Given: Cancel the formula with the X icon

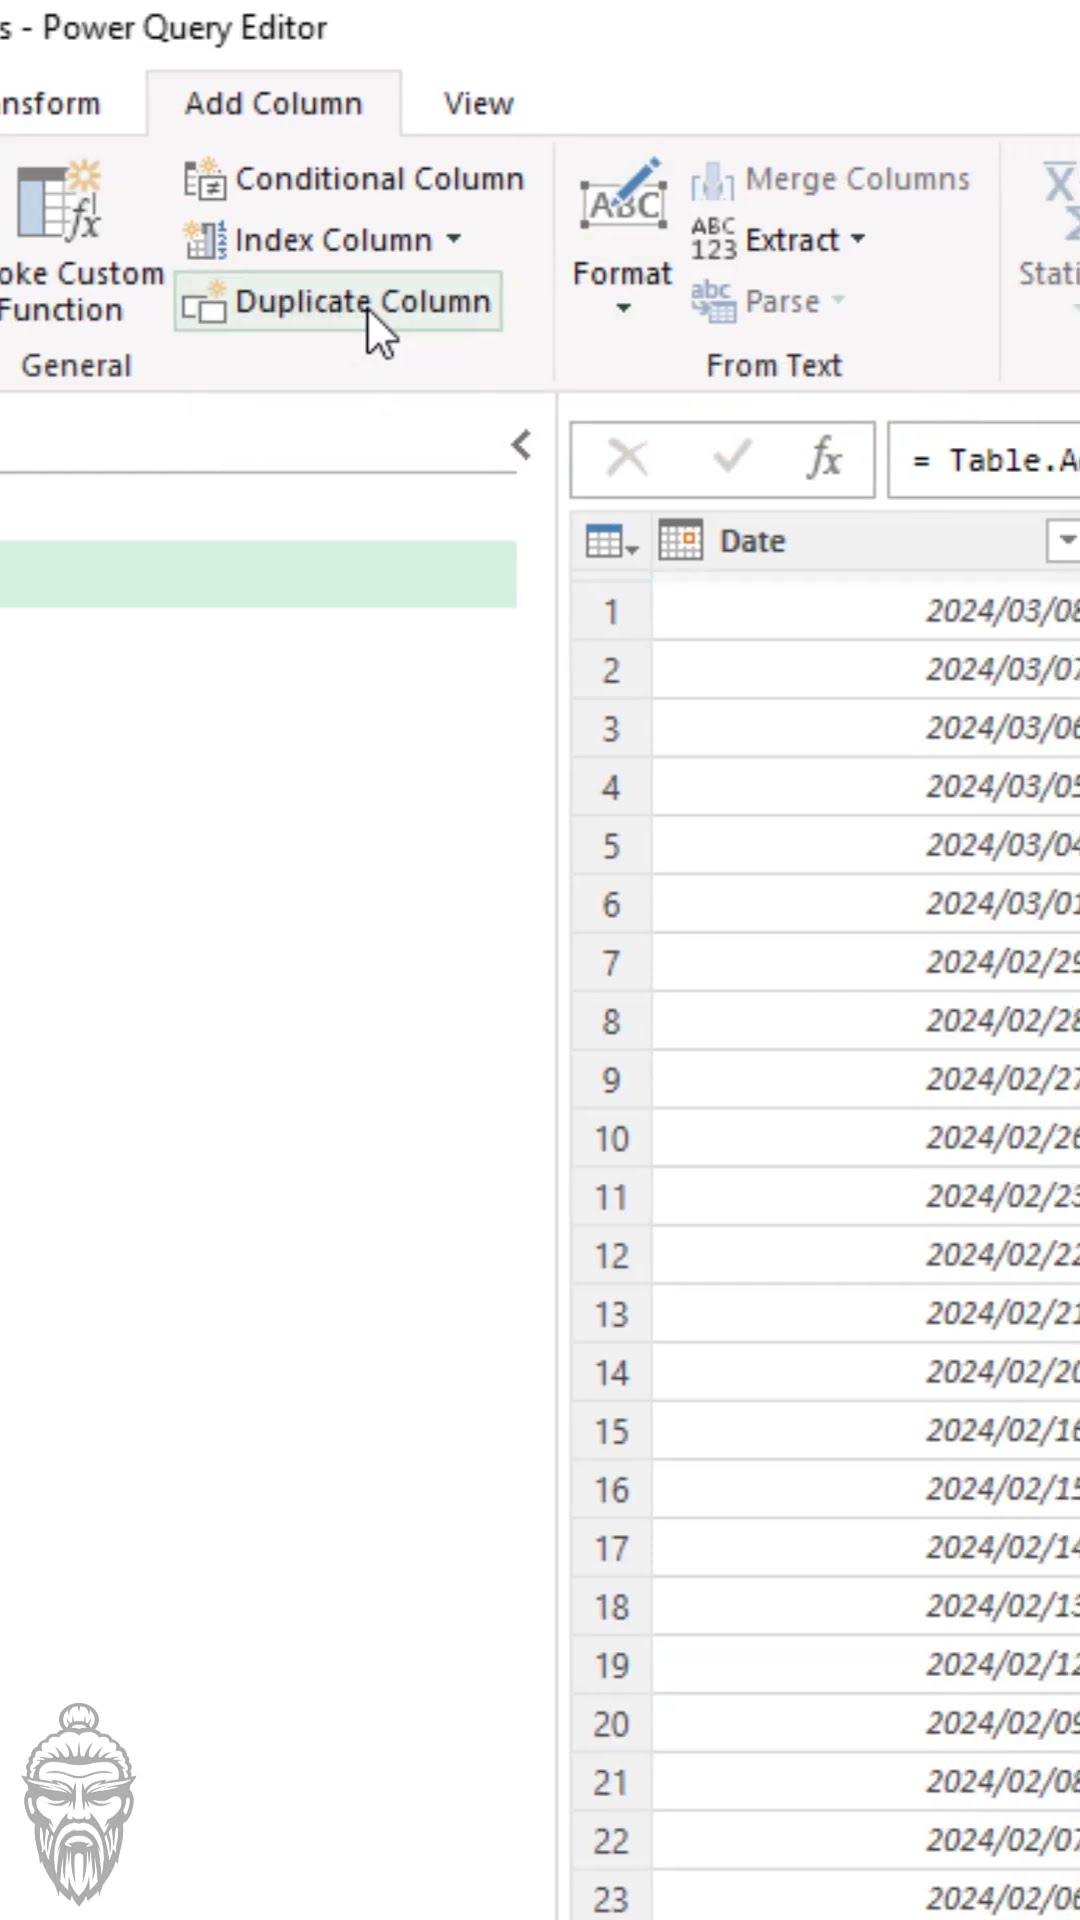Looking at the screenshot, I should 628,459.
